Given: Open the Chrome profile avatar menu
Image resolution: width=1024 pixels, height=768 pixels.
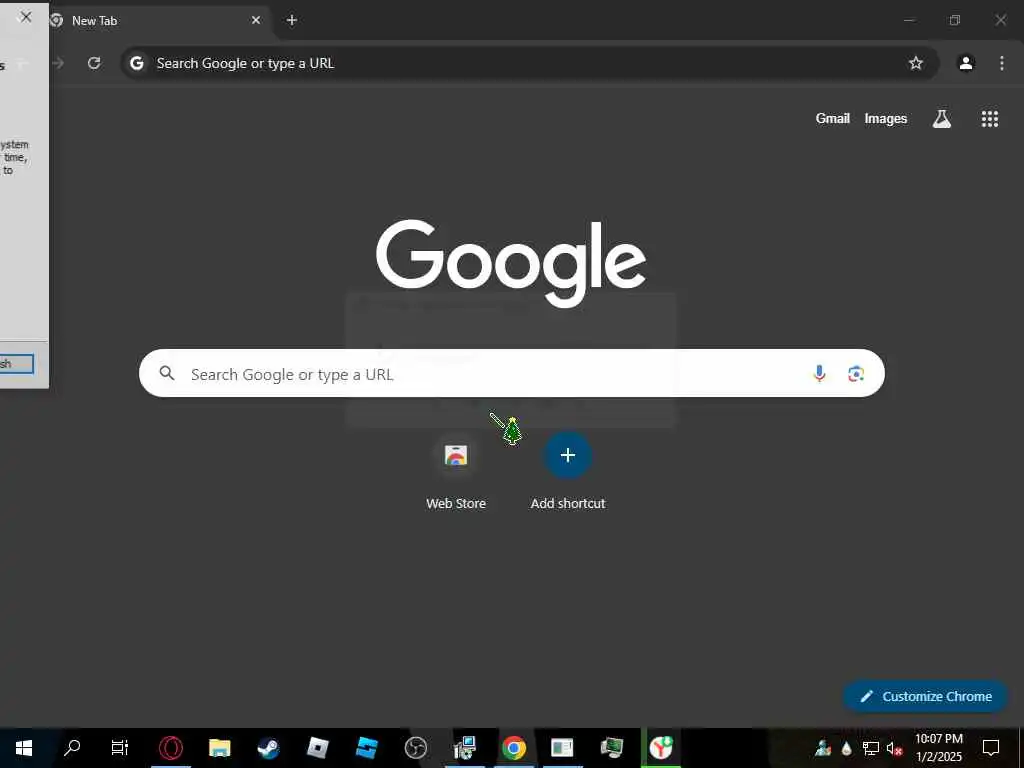Looking at the screenshot, I should [x=966, y=63].
